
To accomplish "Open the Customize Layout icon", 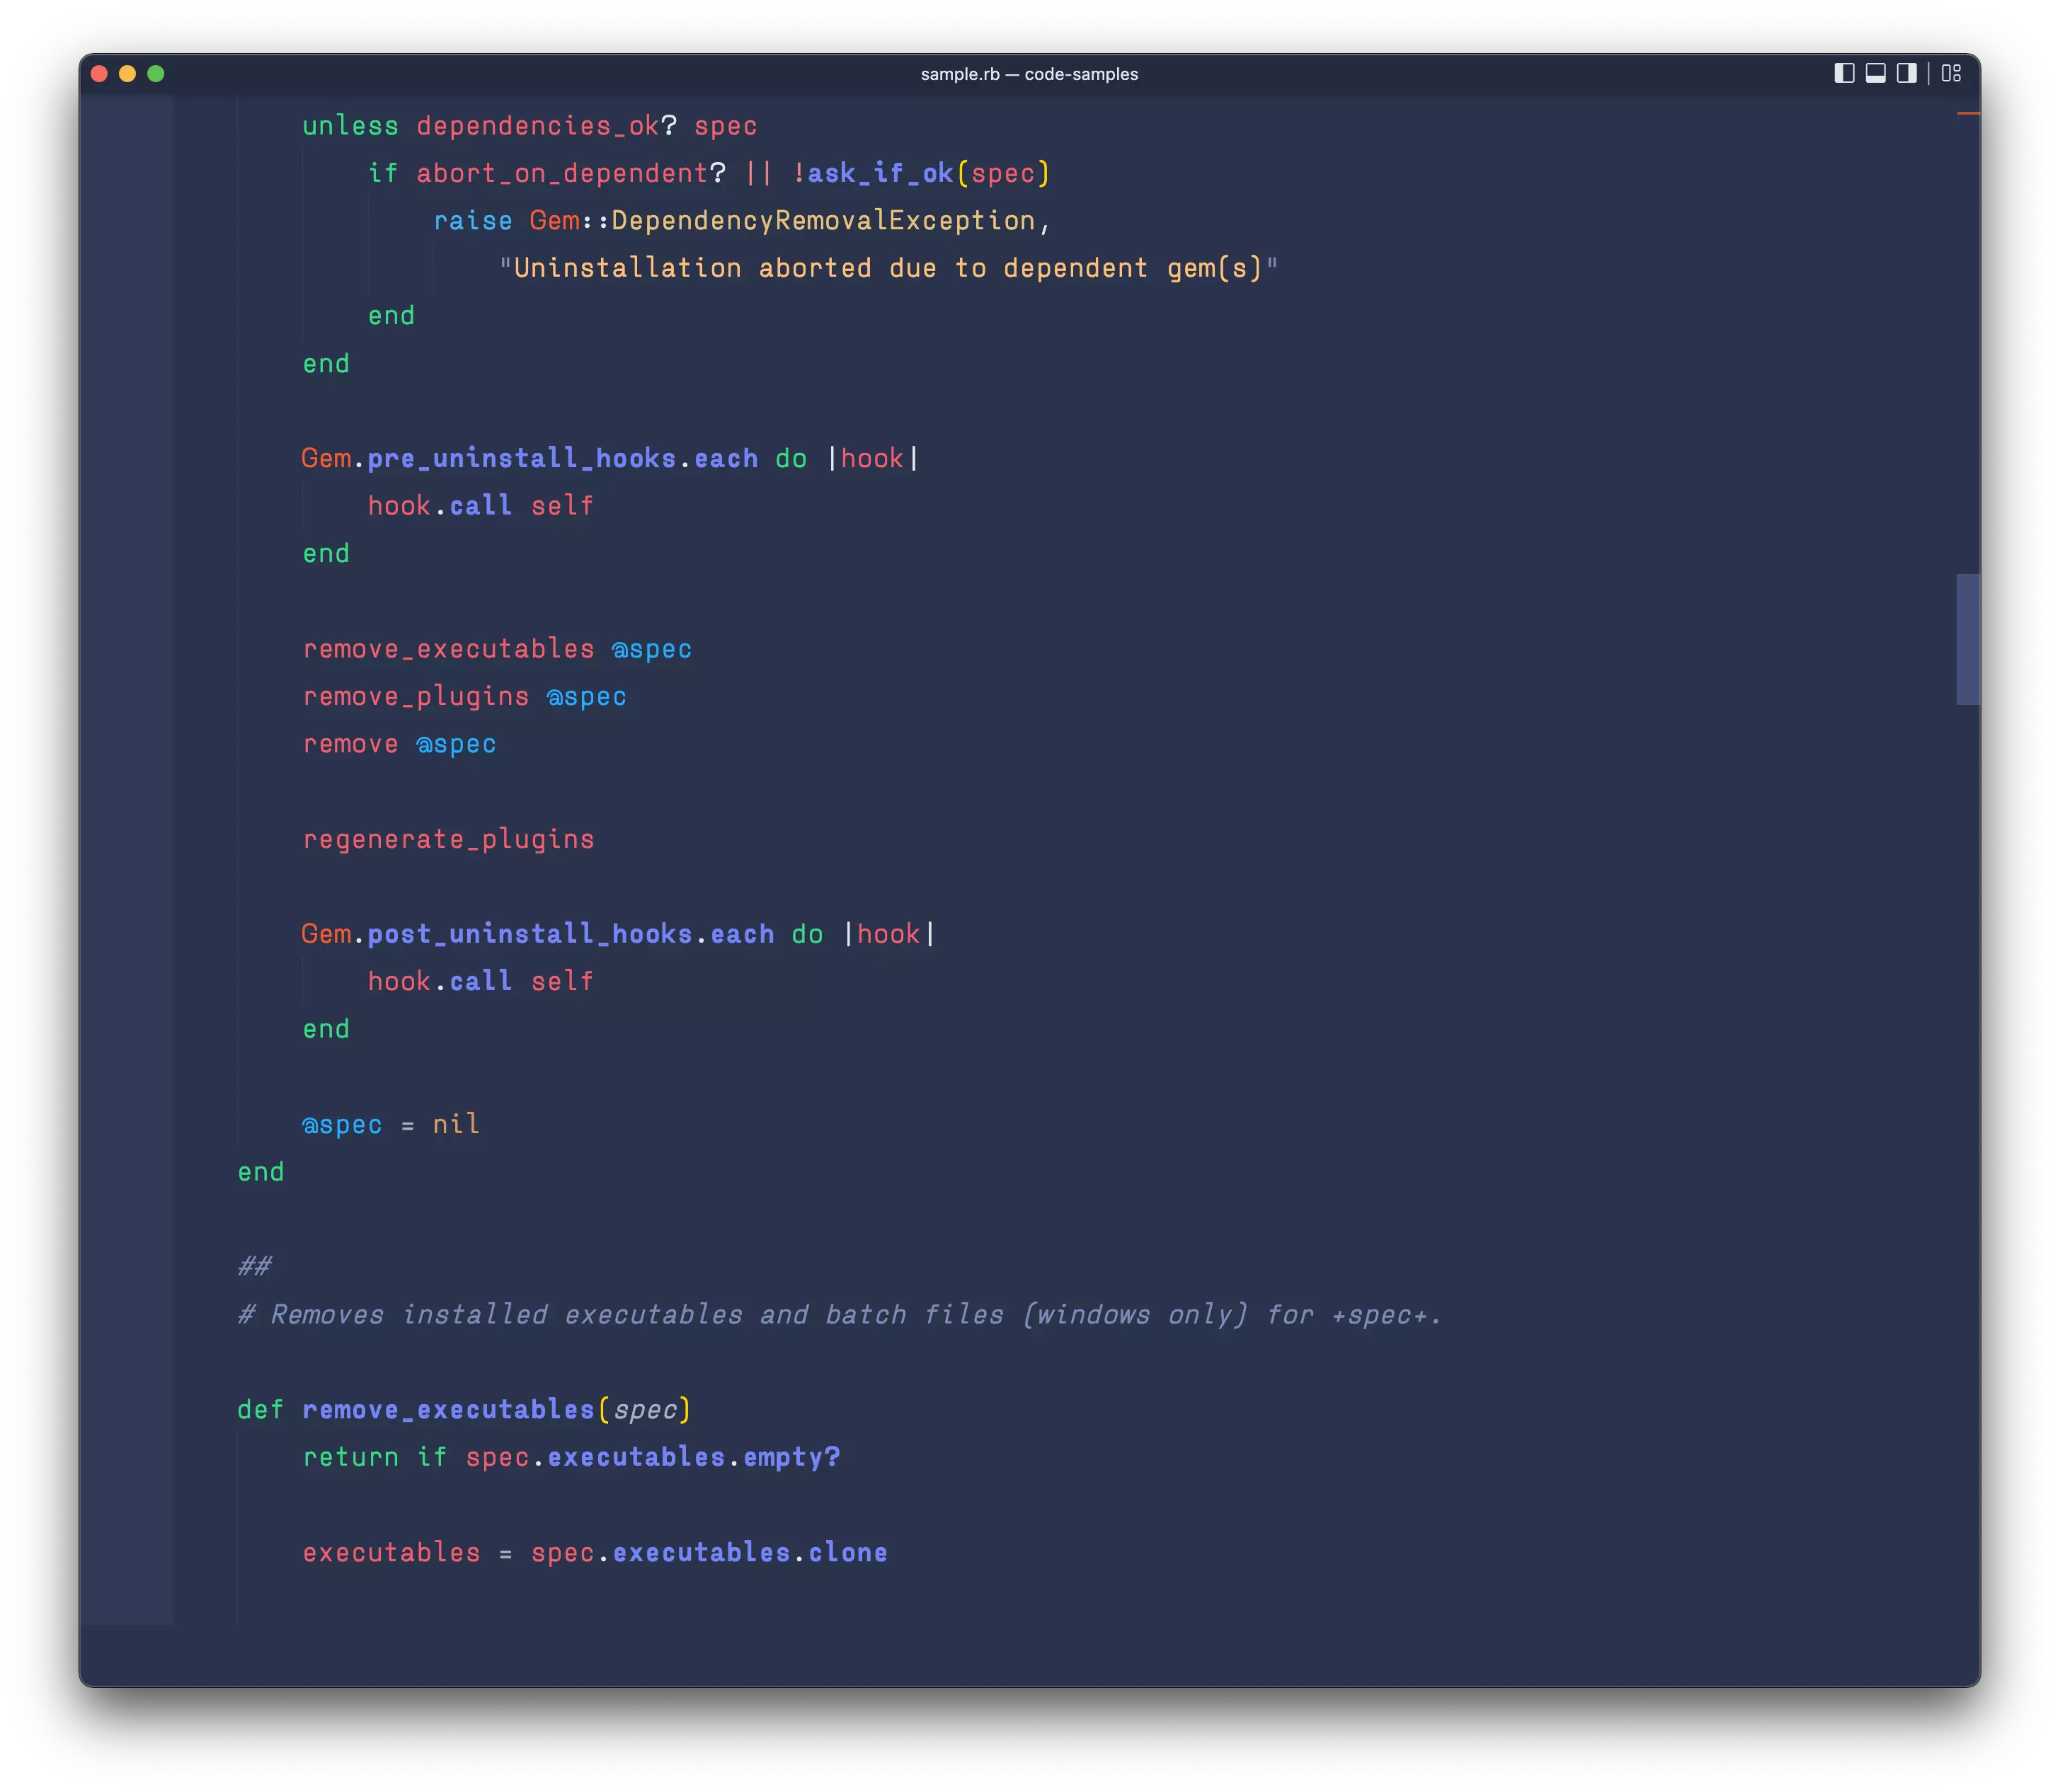I will point(1951,73).
